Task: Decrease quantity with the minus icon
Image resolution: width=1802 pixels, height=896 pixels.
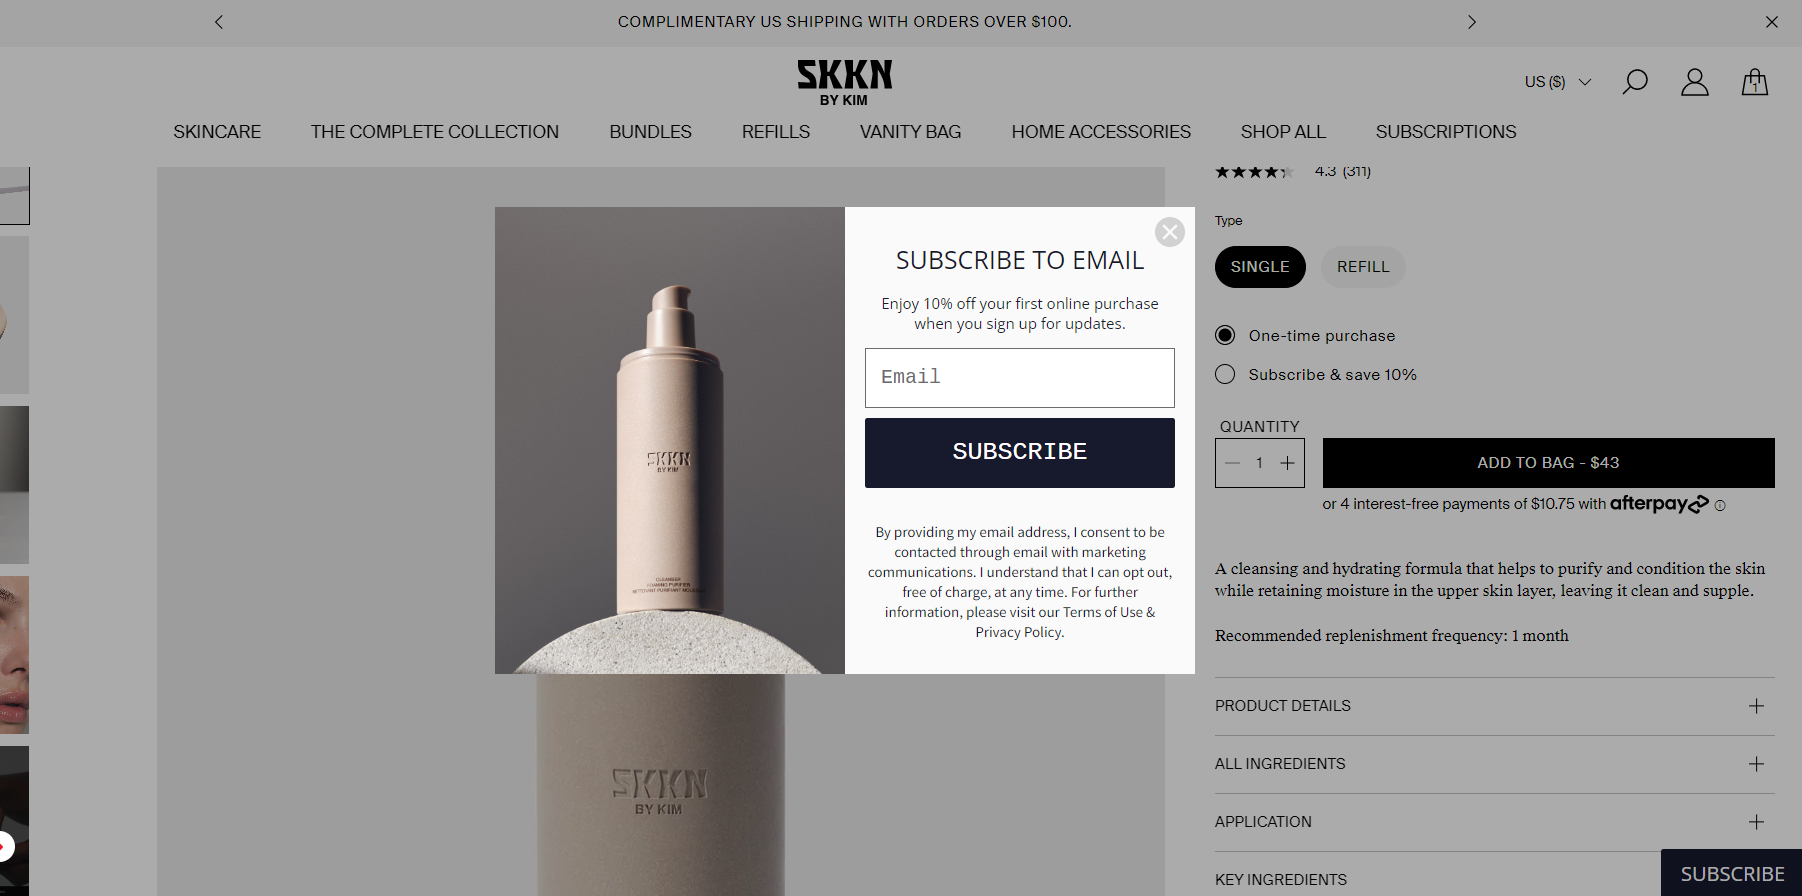Action: pos(1233,463)
